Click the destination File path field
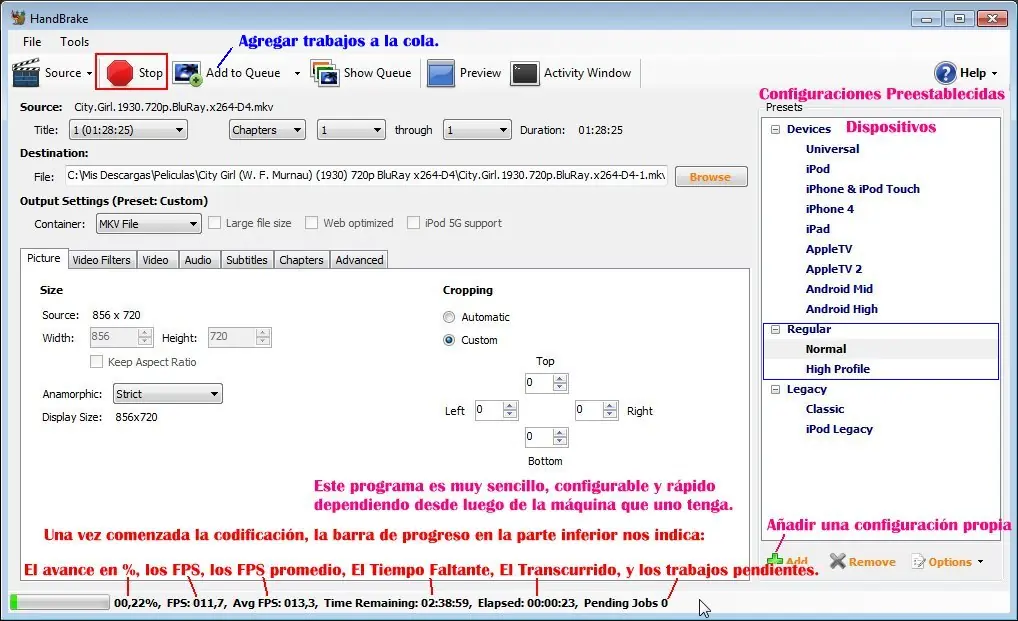1018x621 pixels. click(x=366, y=175)
